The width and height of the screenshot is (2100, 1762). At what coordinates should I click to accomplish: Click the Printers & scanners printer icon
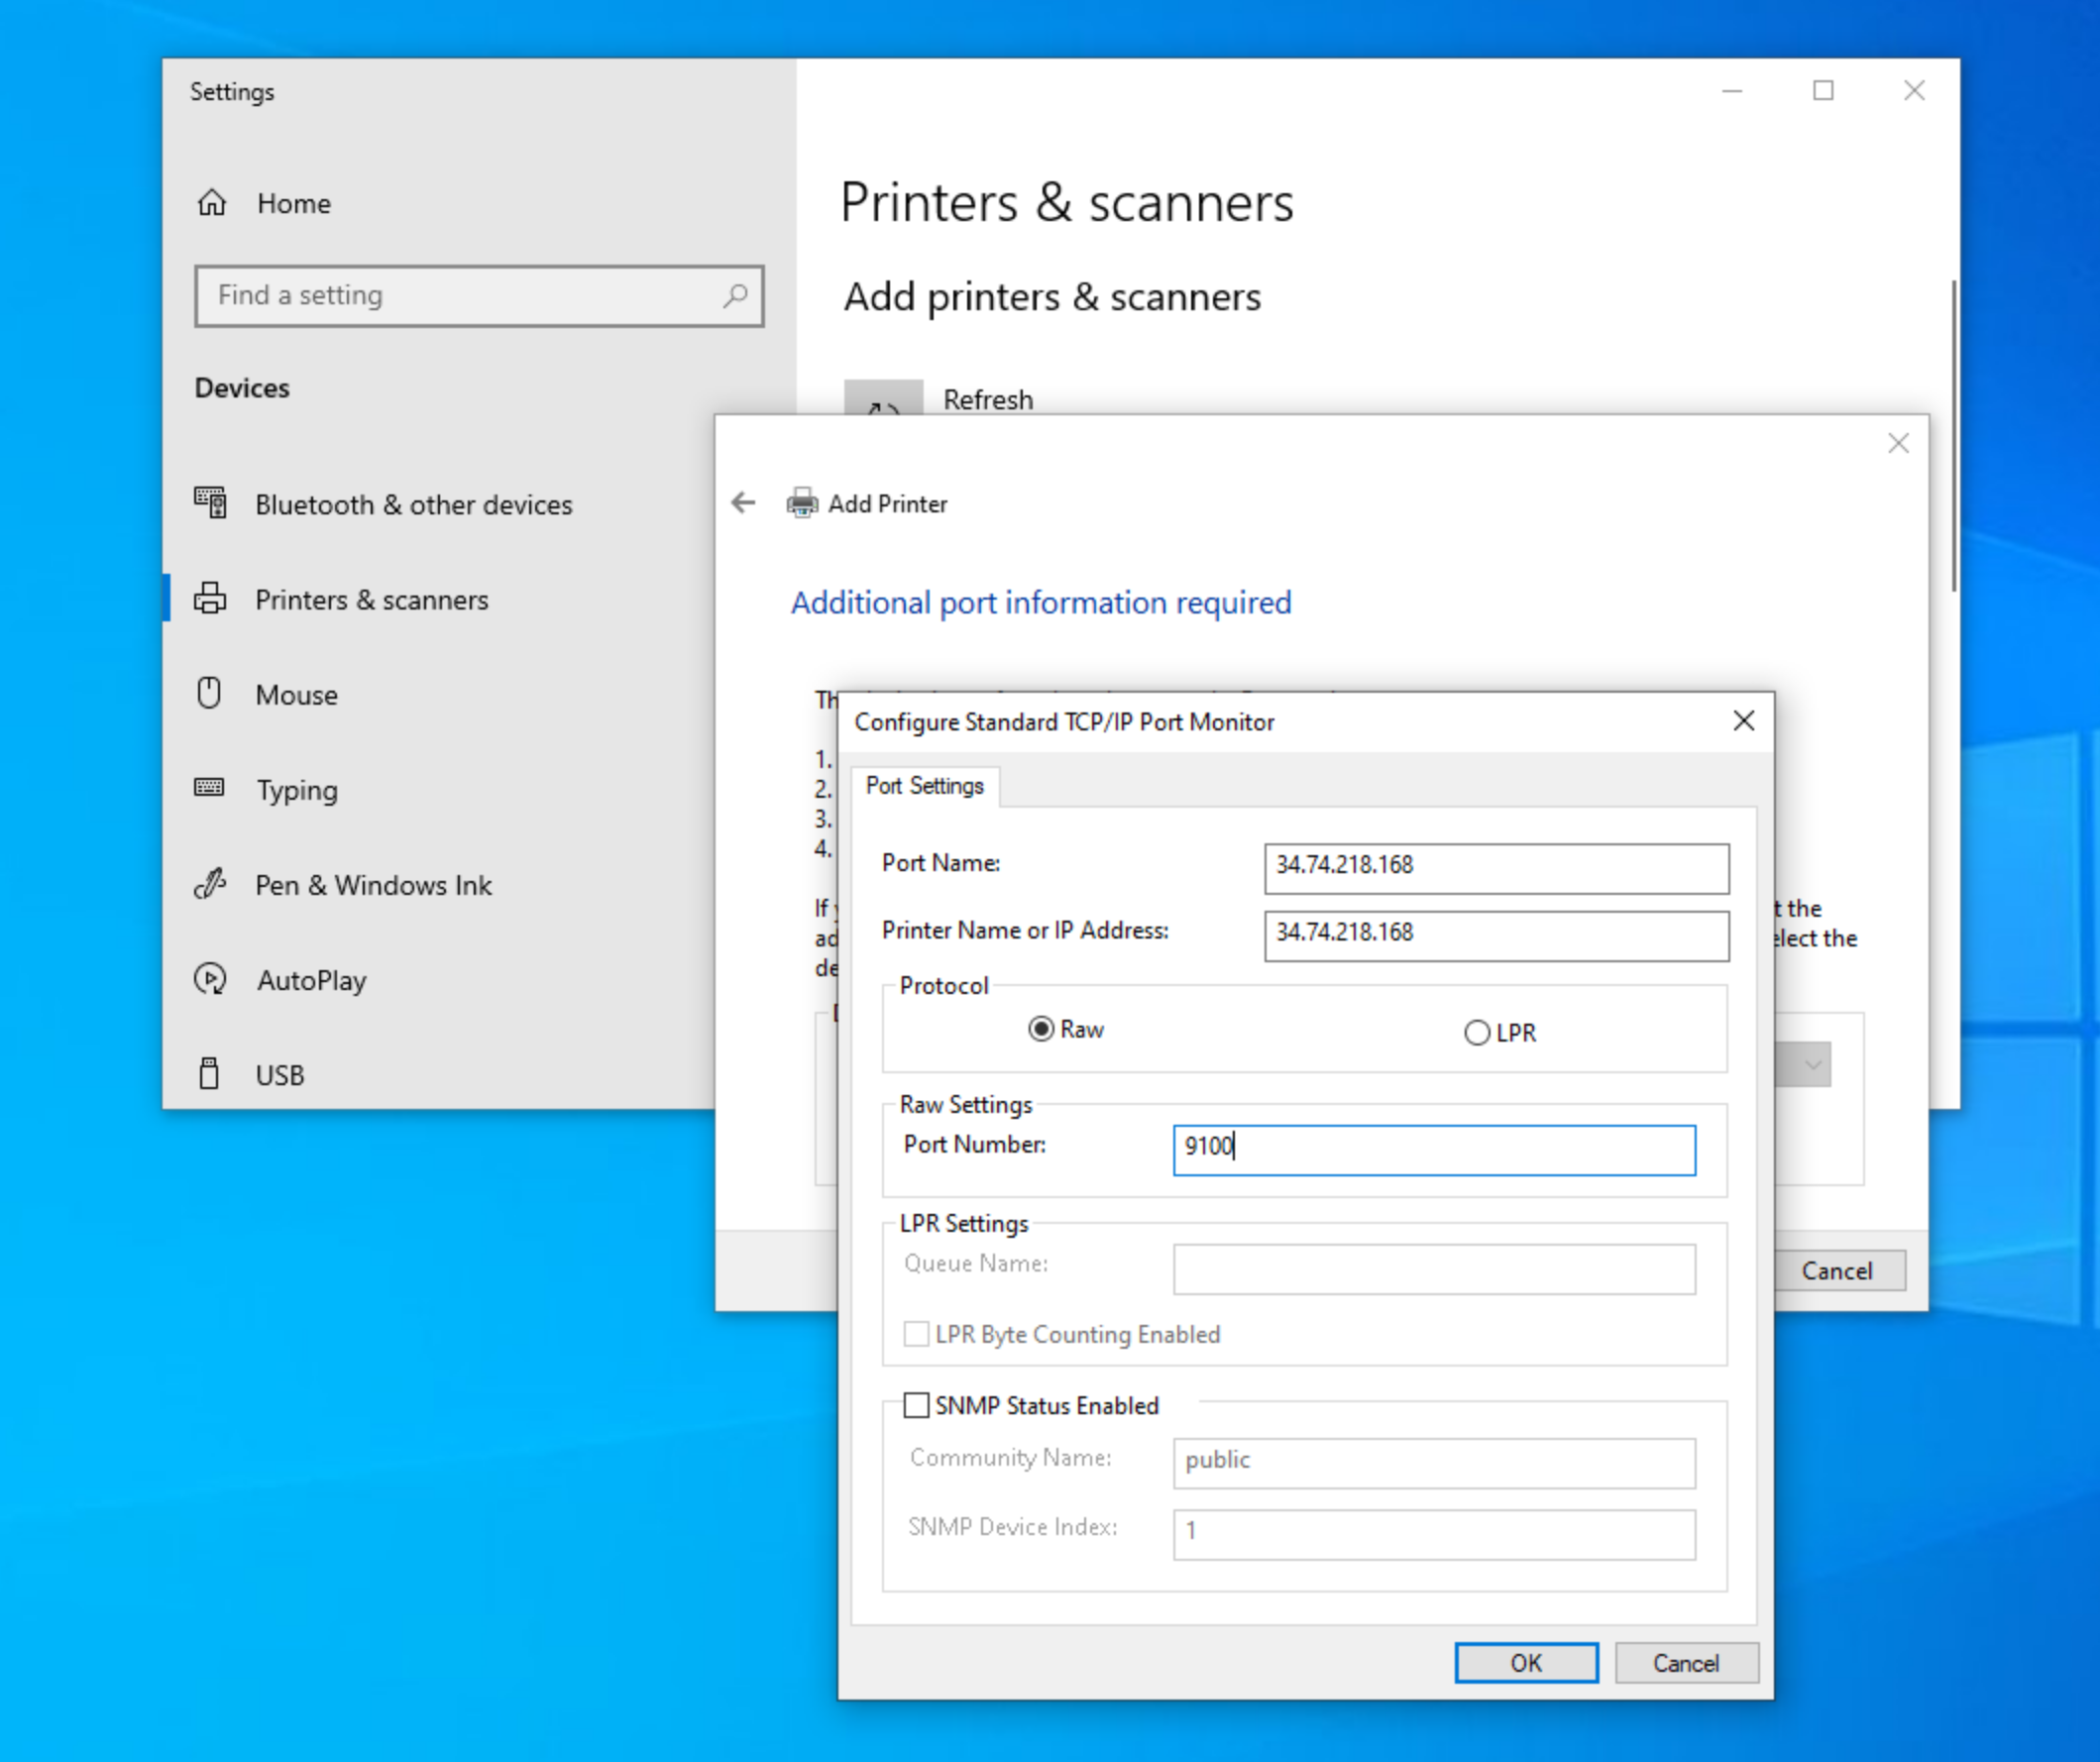[x=210, y=599]
